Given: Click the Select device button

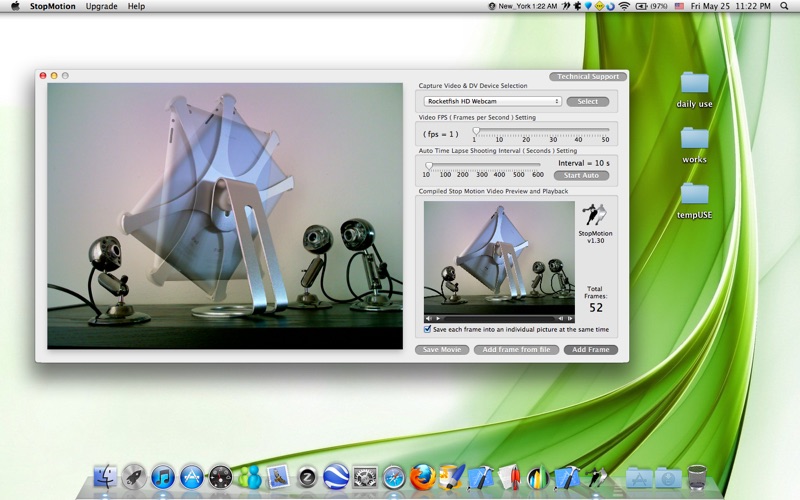Looking at the screenshot, I should click(588, 101).
